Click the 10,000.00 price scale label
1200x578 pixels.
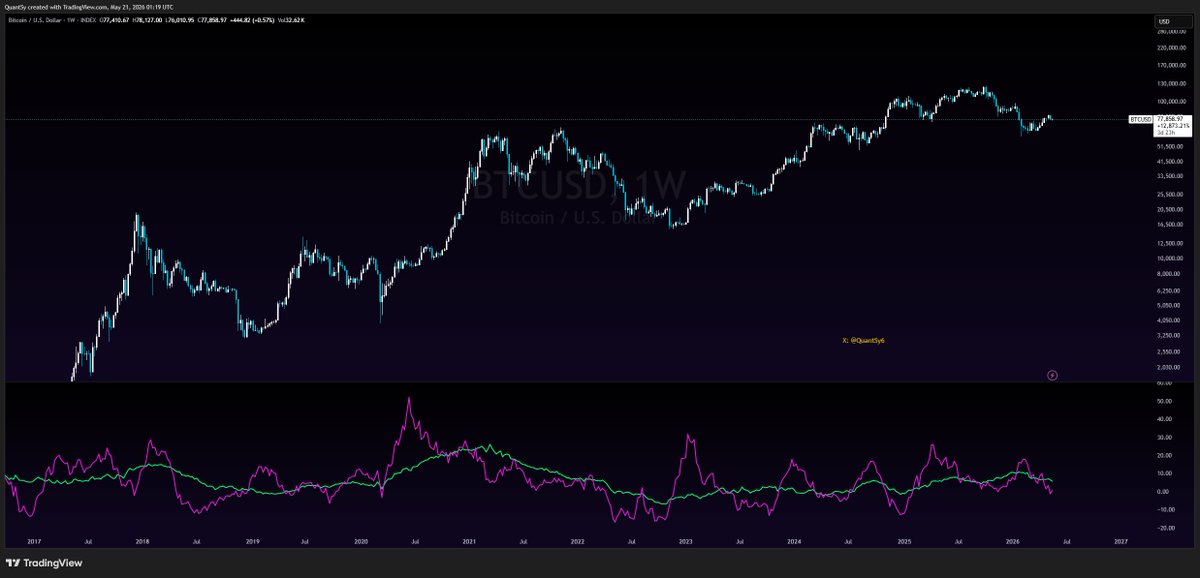1169,259
